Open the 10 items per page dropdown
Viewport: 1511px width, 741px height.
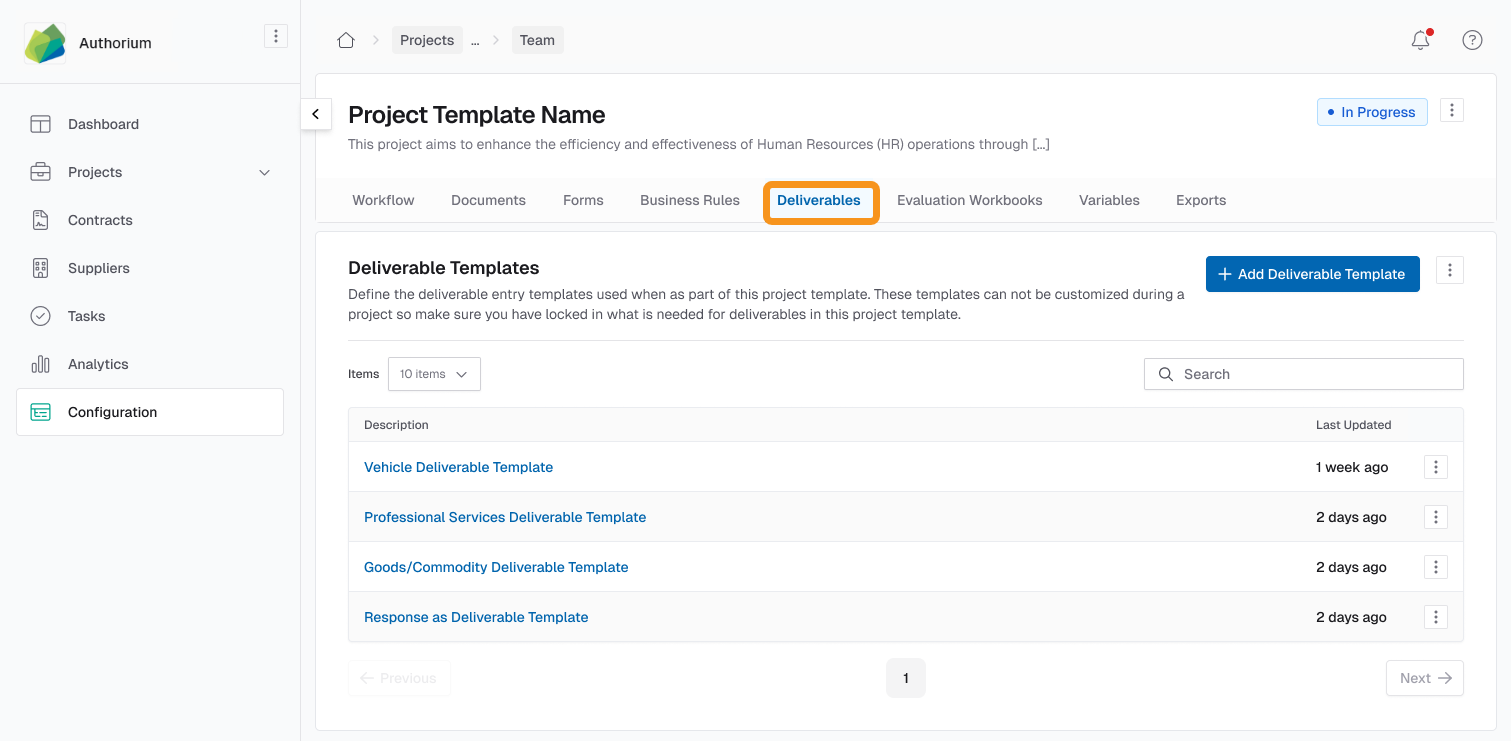click(x=433, y=373)
